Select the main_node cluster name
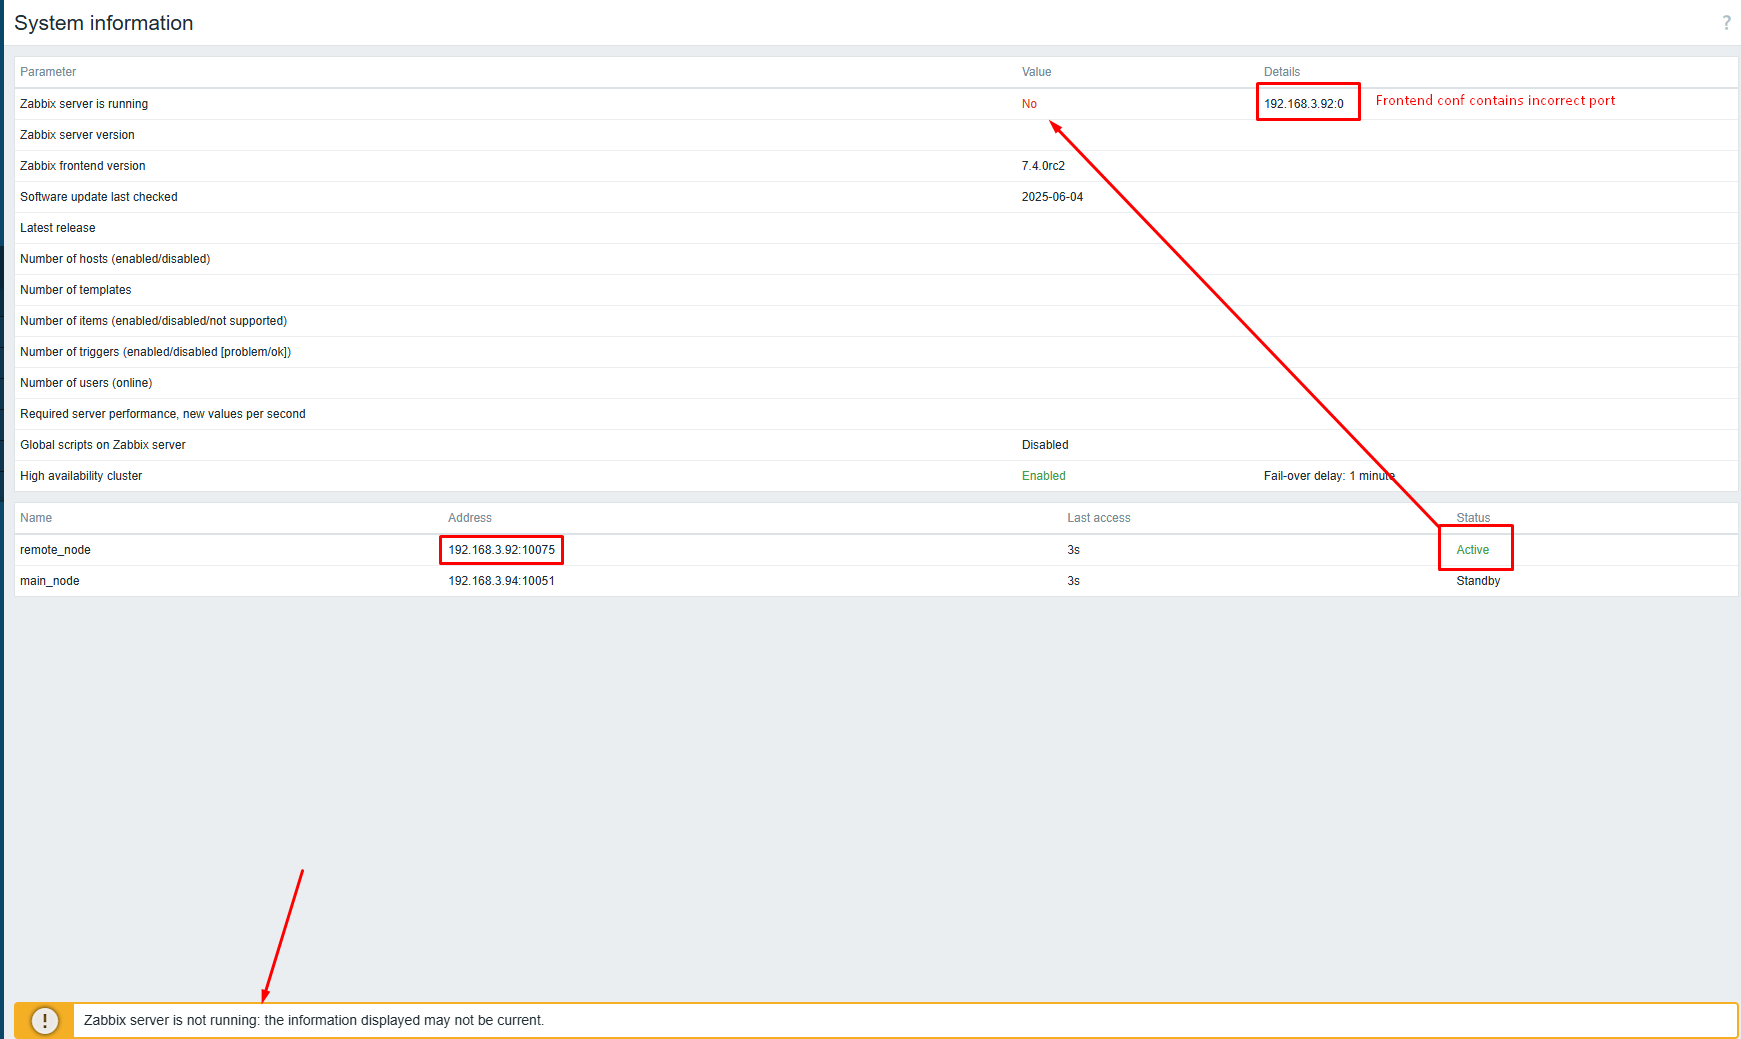 pos(50,581)
